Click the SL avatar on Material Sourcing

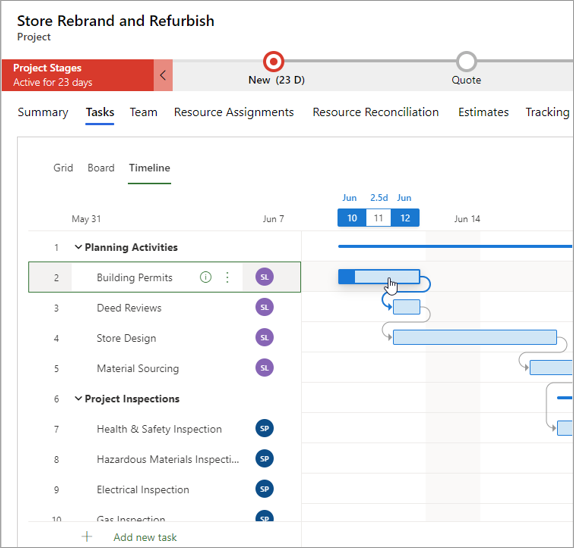[x=264, y=368]
